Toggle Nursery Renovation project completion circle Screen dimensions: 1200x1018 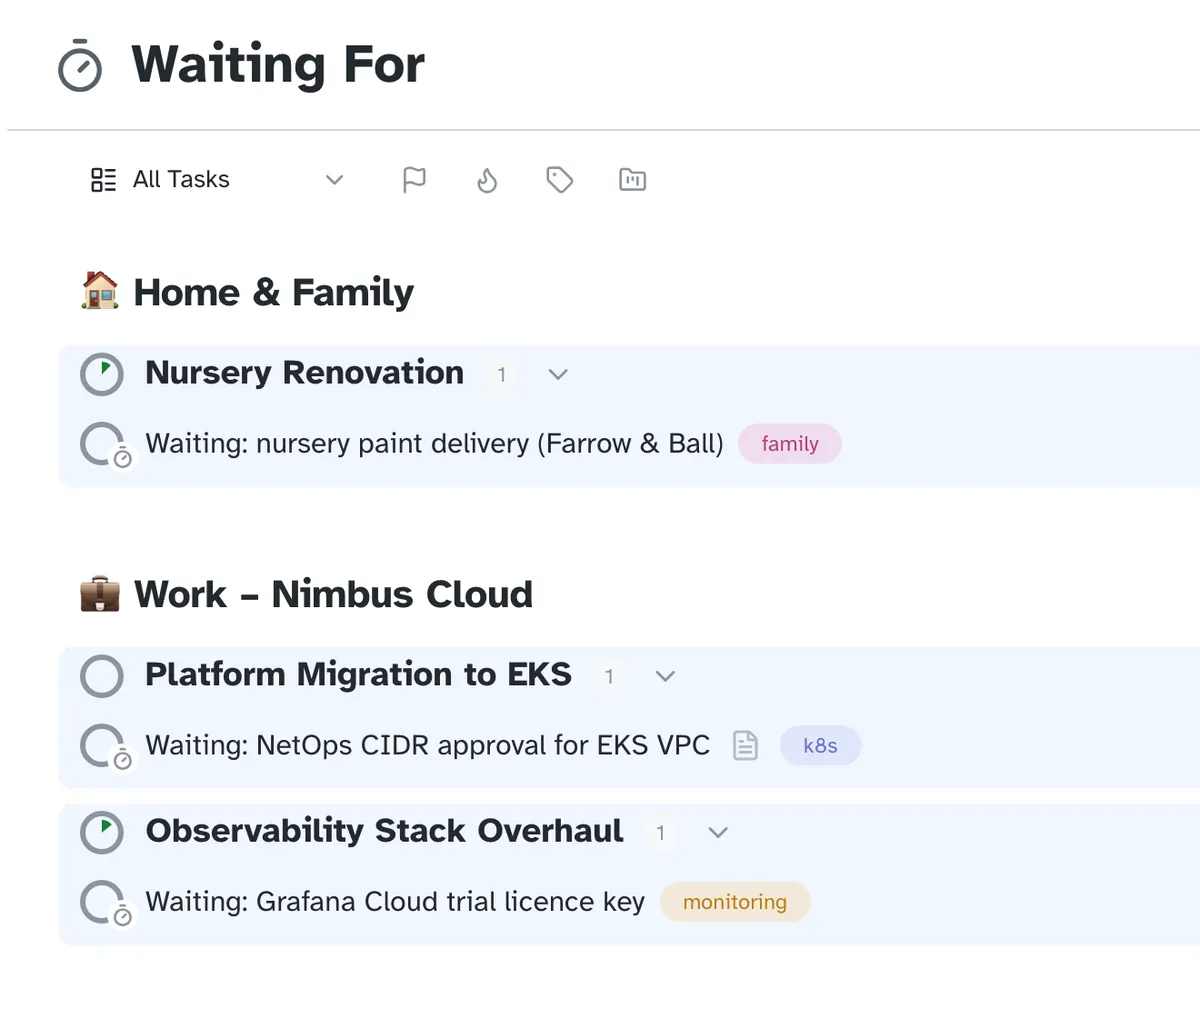tap(102, 374)
